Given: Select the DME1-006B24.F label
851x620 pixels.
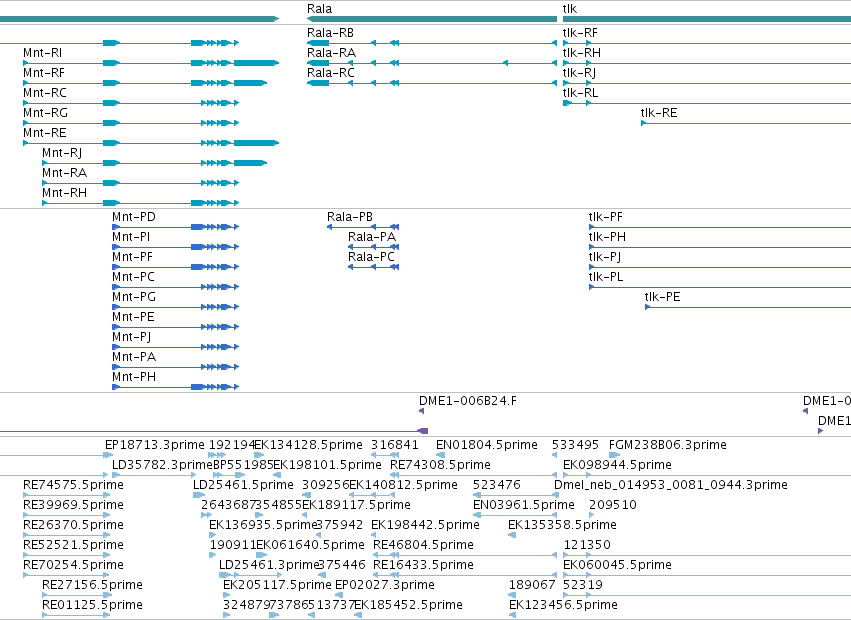Looking at the screenshot, I should (468, 402).
